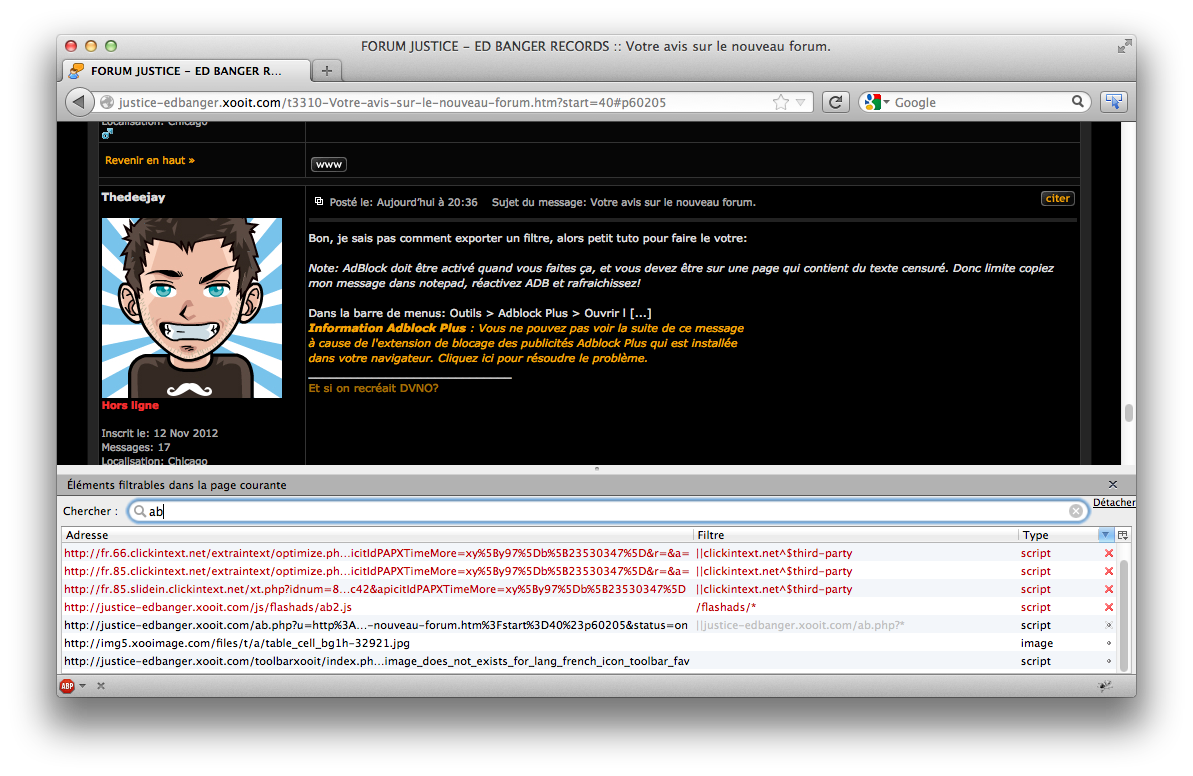Click the blue sort arrow column header
This screenshot has height=776, width=1193.
[x=1106, y=535]
